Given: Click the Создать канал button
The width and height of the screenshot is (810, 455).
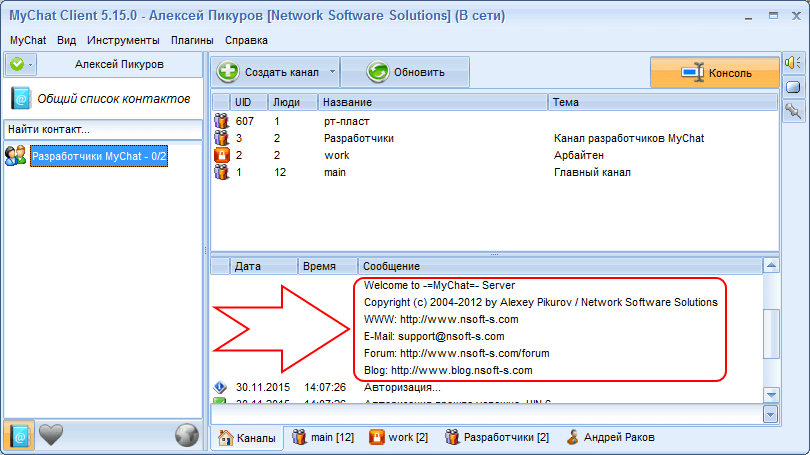Looking at the screenshot, I should point(268,72).
